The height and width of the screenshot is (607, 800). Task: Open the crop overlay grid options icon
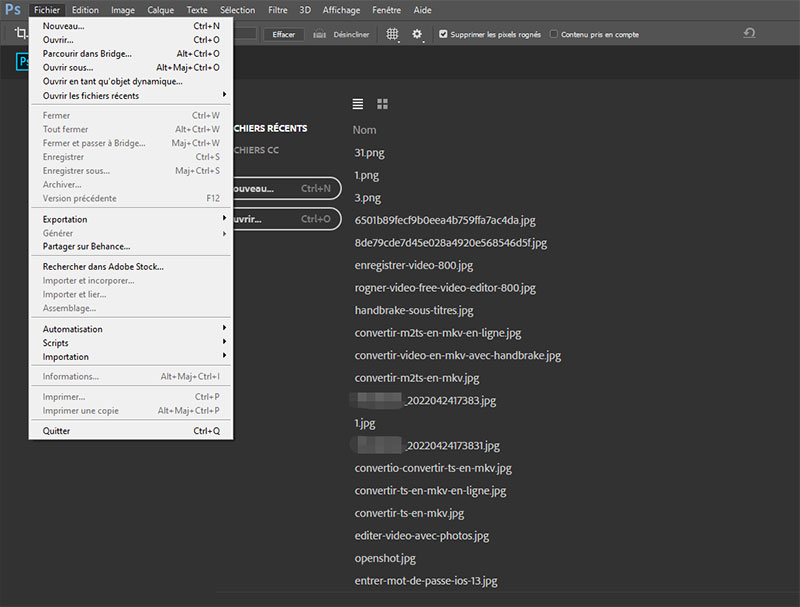pos(392,33)
